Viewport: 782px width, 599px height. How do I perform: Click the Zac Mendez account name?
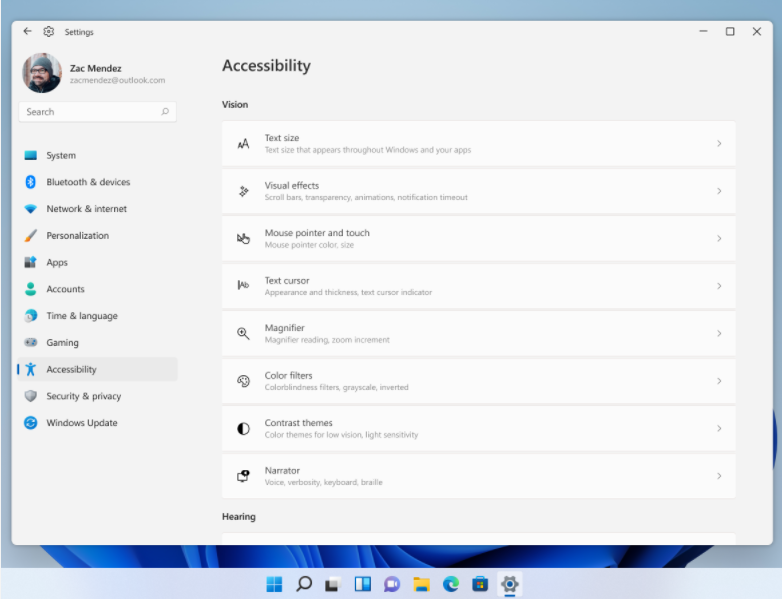click(96, 68)
